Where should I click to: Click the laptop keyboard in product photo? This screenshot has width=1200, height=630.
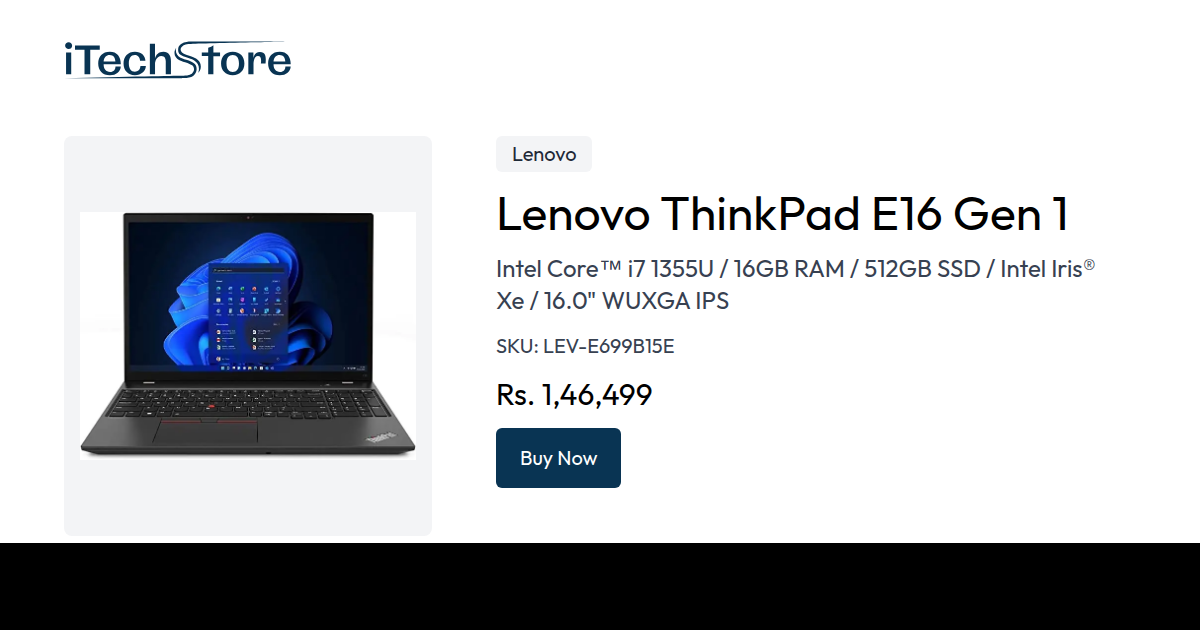pyautogui.click(x=248, y=402)
